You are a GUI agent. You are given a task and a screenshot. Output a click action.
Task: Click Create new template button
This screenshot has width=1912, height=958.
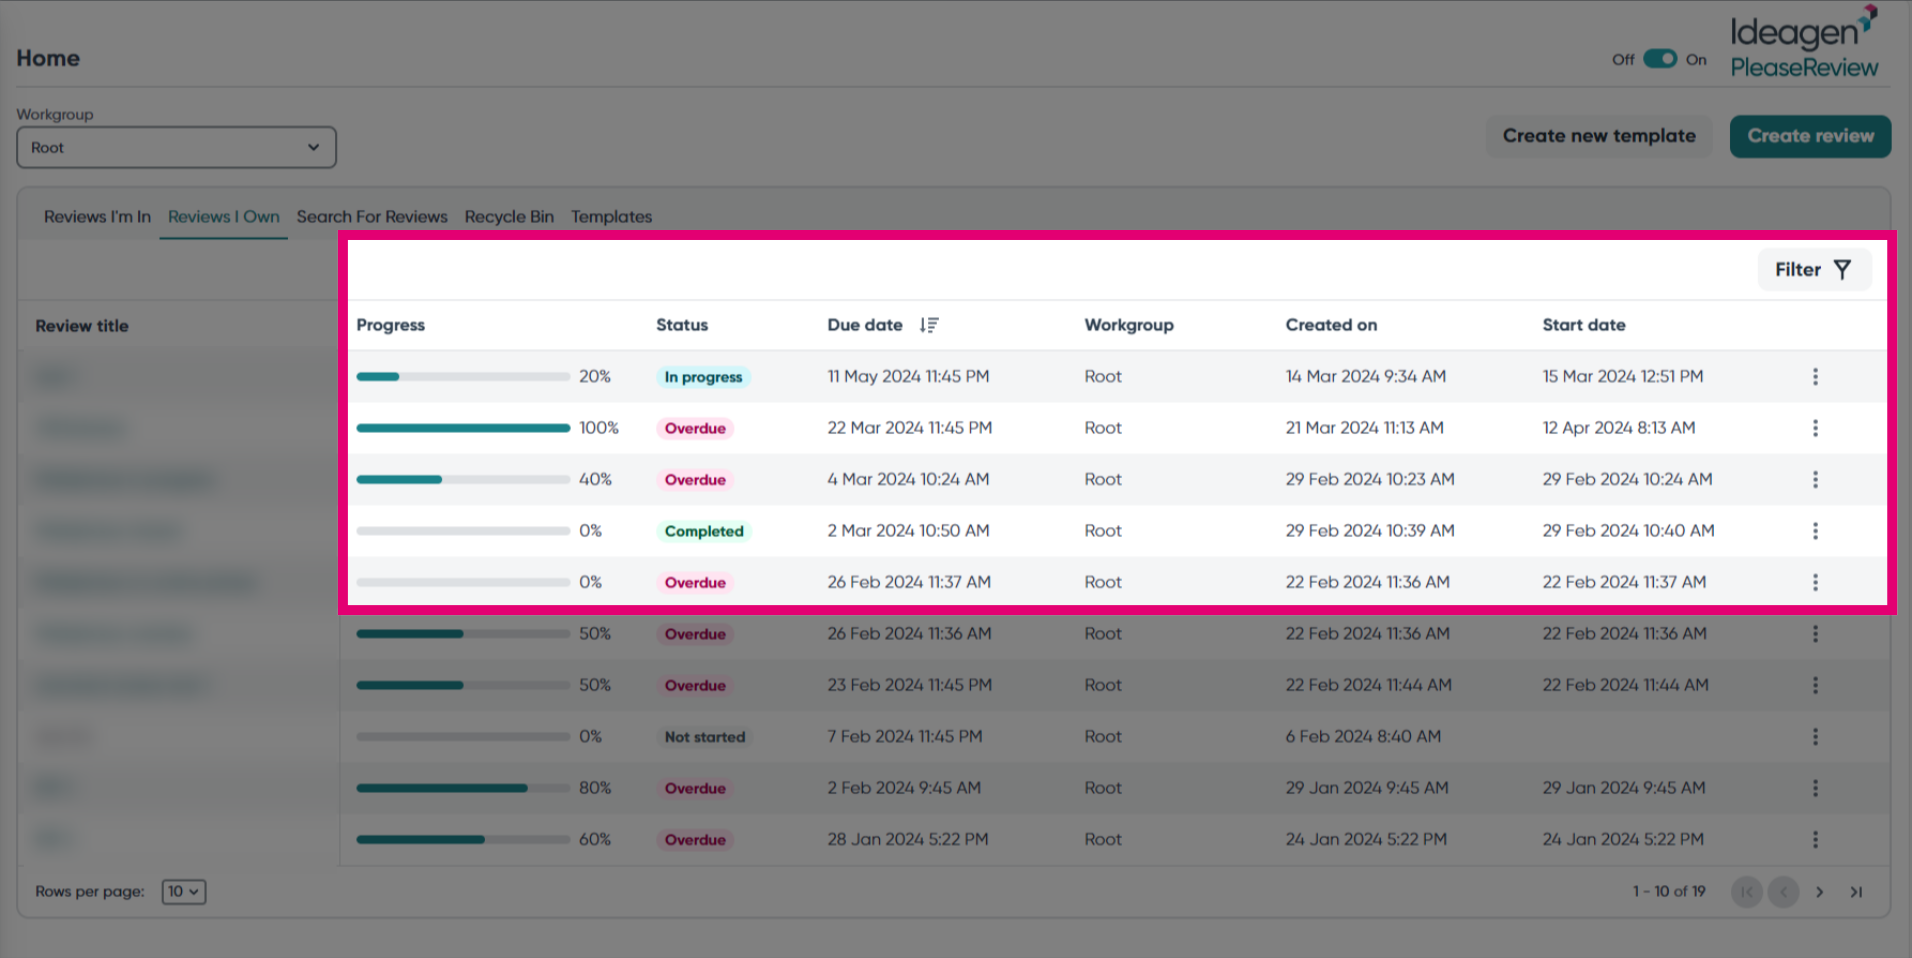1599,136
